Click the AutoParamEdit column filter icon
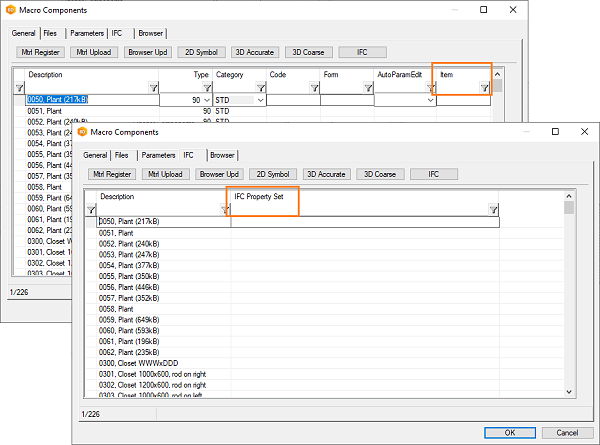Image resolution: width=600 pixels, height=445 pixels. (x=429, y=88)
